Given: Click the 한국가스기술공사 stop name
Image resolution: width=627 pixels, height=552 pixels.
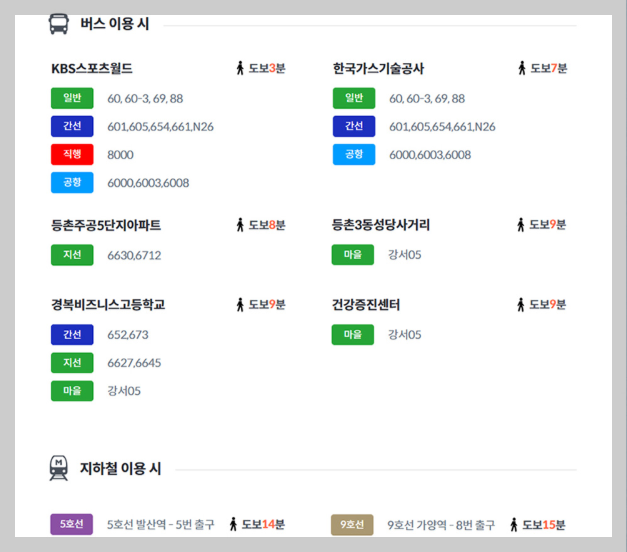Looking at the screenshot, I should [379, 68].
